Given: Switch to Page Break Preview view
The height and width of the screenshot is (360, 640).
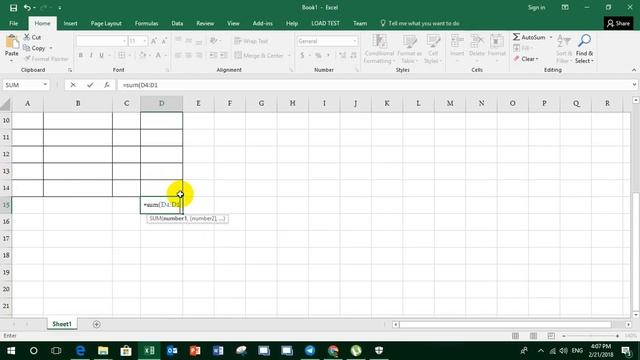Looking at the screenshot, I should 551,336.
